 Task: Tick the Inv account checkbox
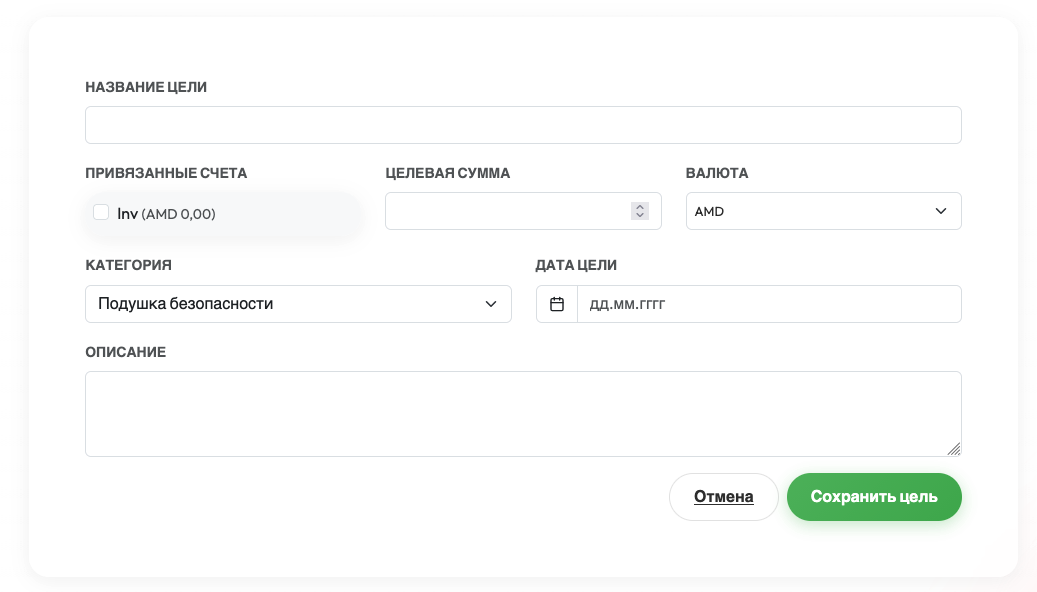(101, 212)
